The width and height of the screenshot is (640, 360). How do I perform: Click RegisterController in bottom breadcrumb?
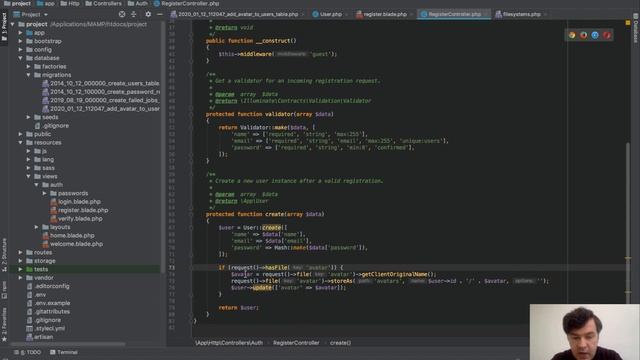(296, 343)
